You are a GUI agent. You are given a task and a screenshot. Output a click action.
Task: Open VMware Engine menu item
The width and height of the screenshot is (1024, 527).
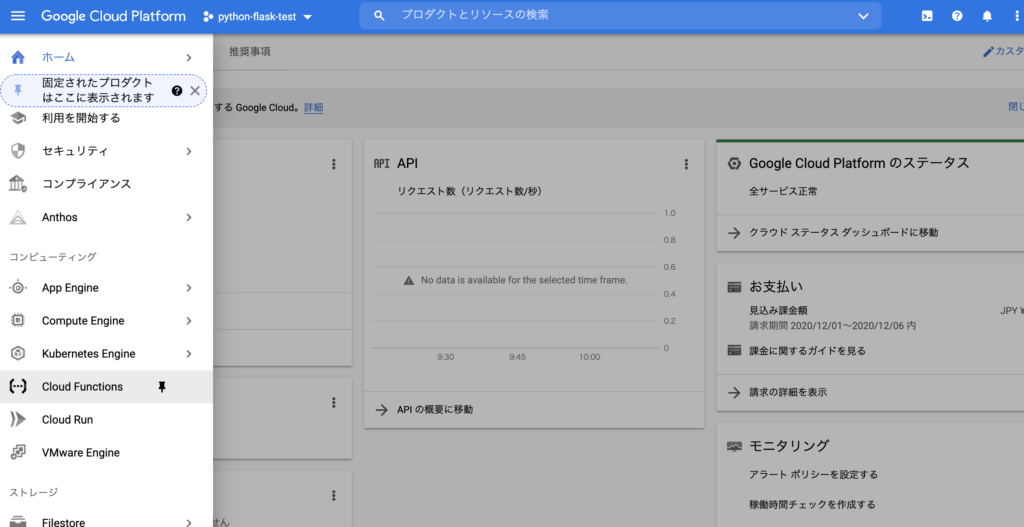coord(106,453)
